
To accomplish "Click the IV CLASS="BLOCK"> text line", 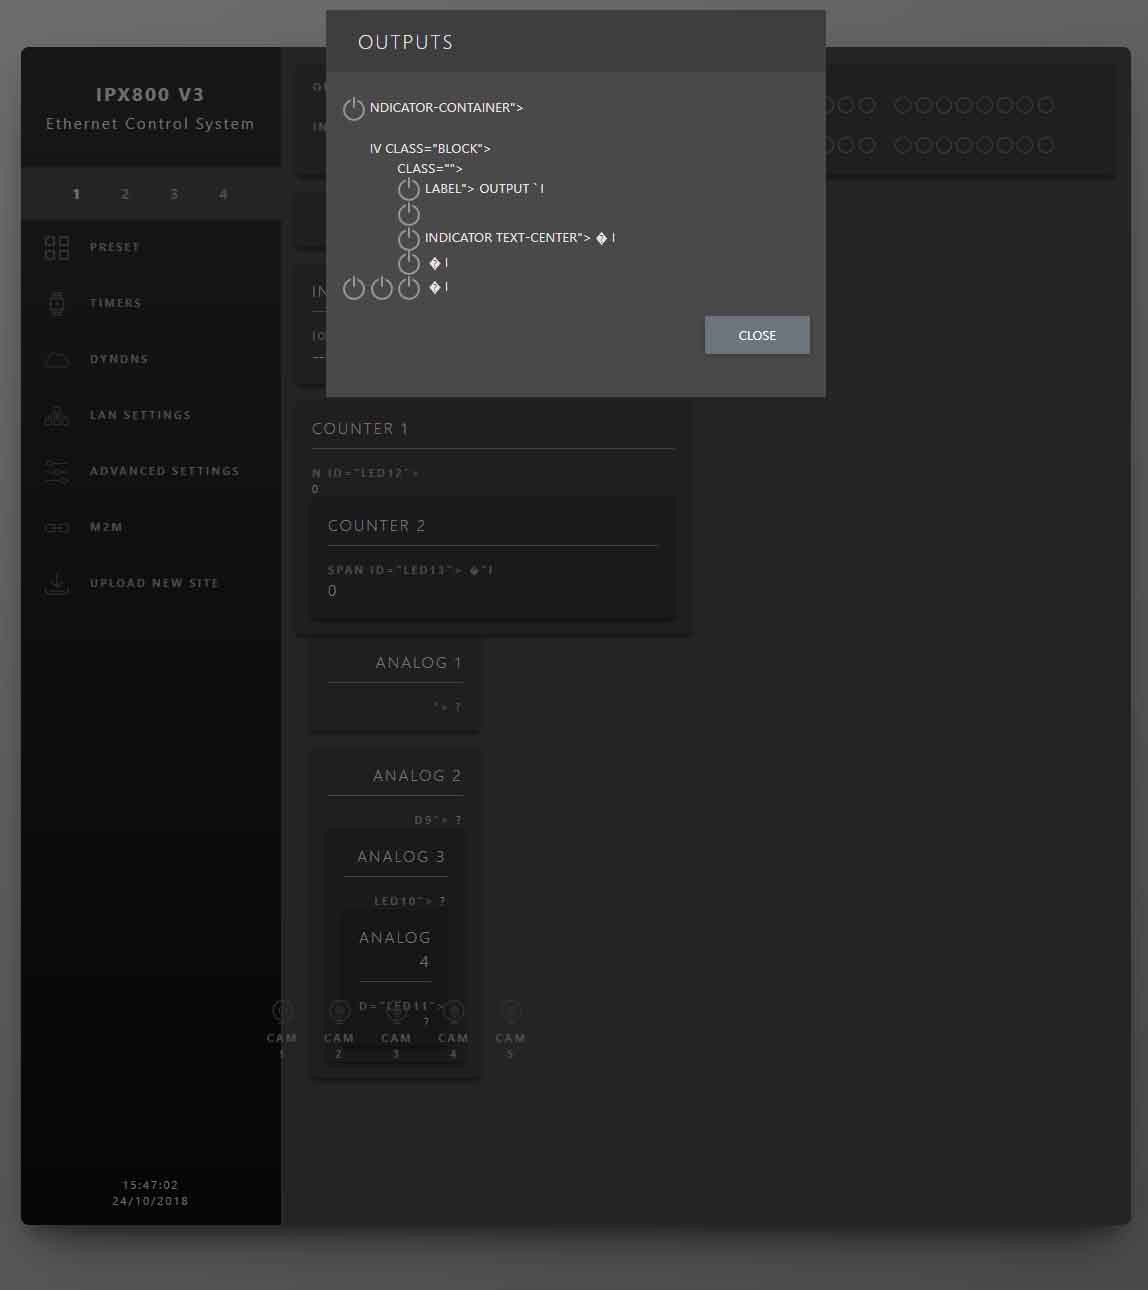I will [x=430, y=149].
